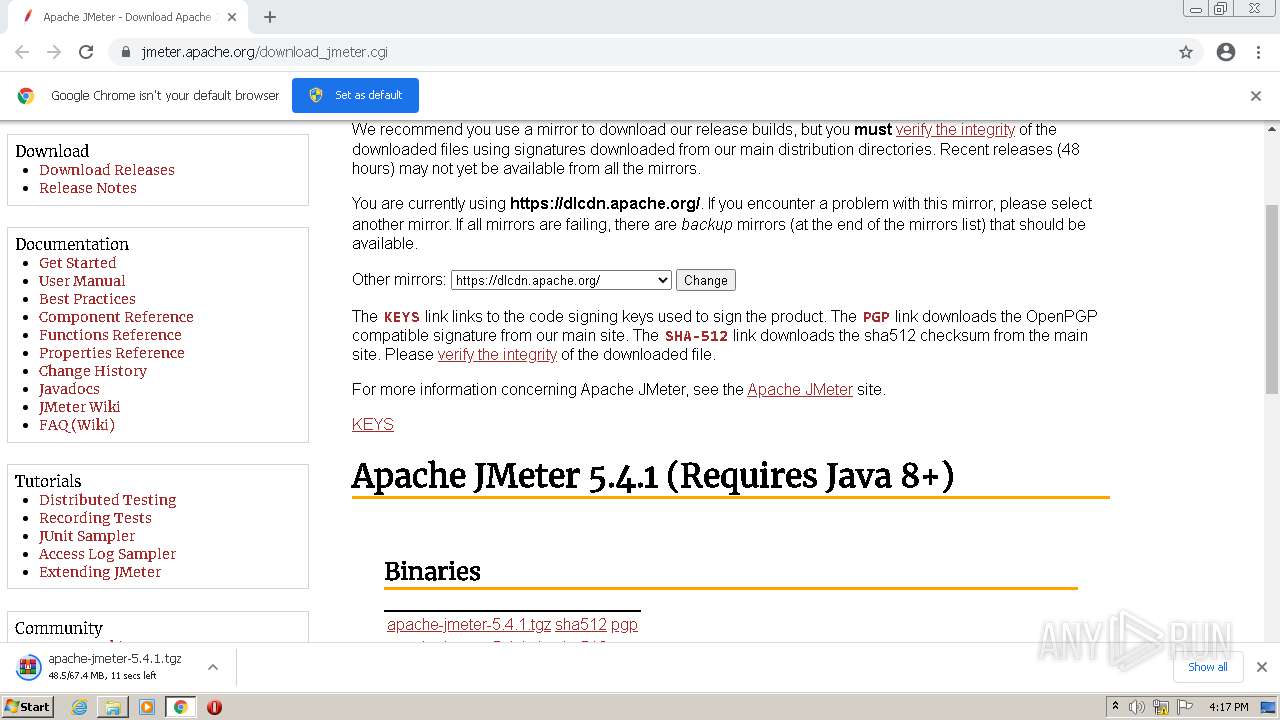Screen dimensions: 1280x720
Task: Click the Set as default button
Action: tap(355, 95)
